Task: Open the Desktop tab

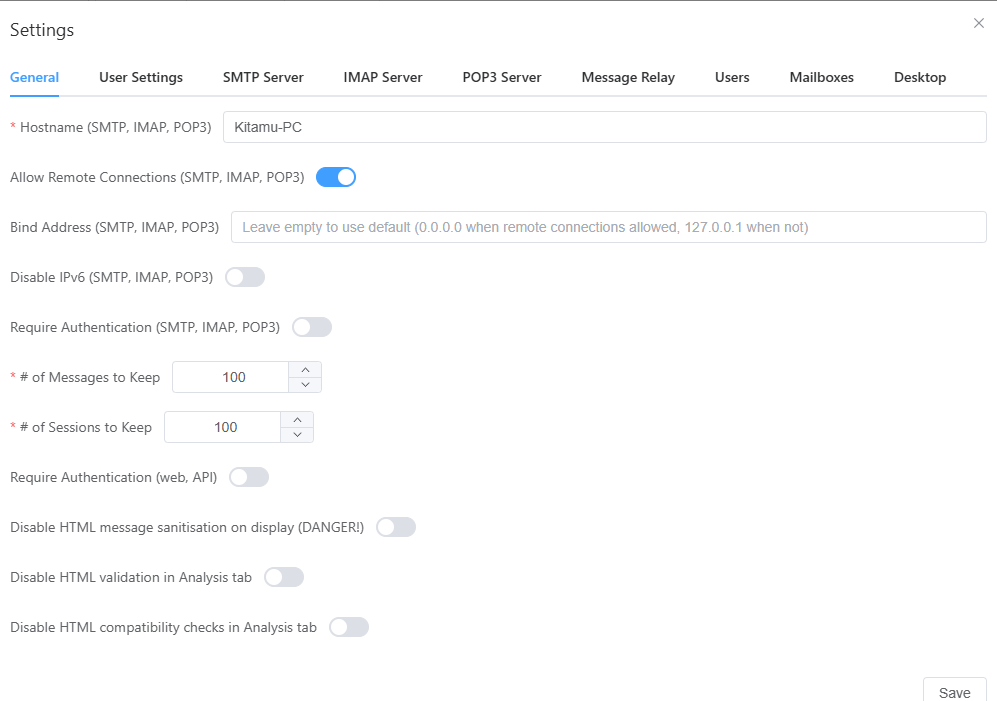Action: pos(920,78)
